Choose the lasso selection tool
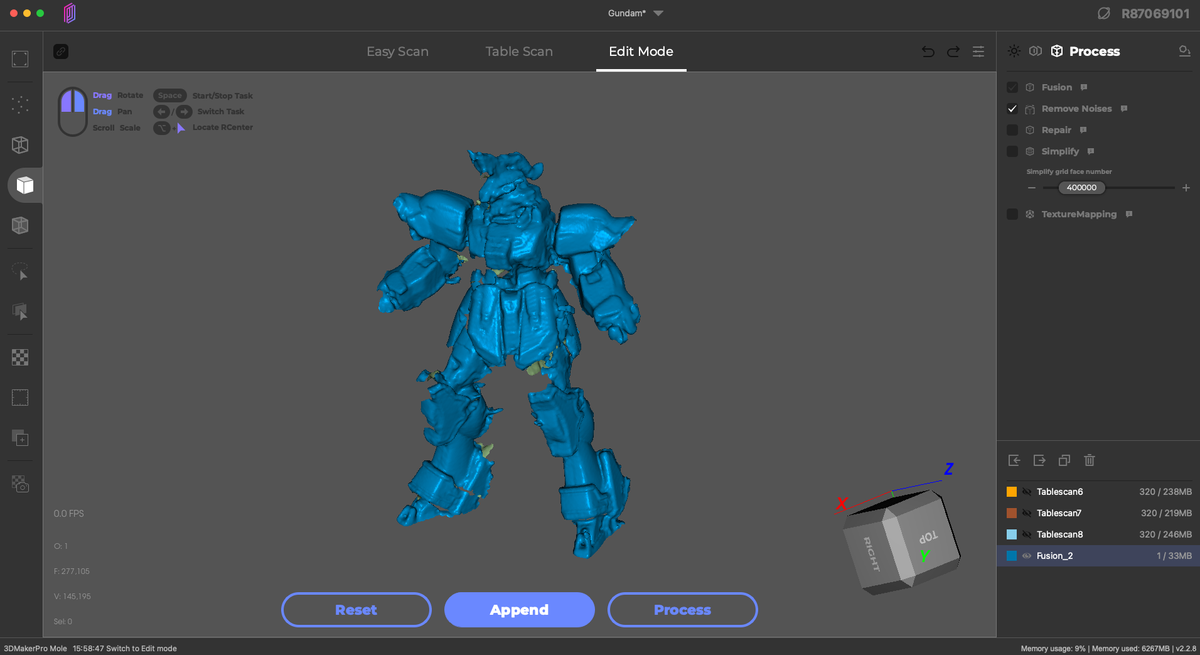The image size is (1200, 655). pos(20,272)
